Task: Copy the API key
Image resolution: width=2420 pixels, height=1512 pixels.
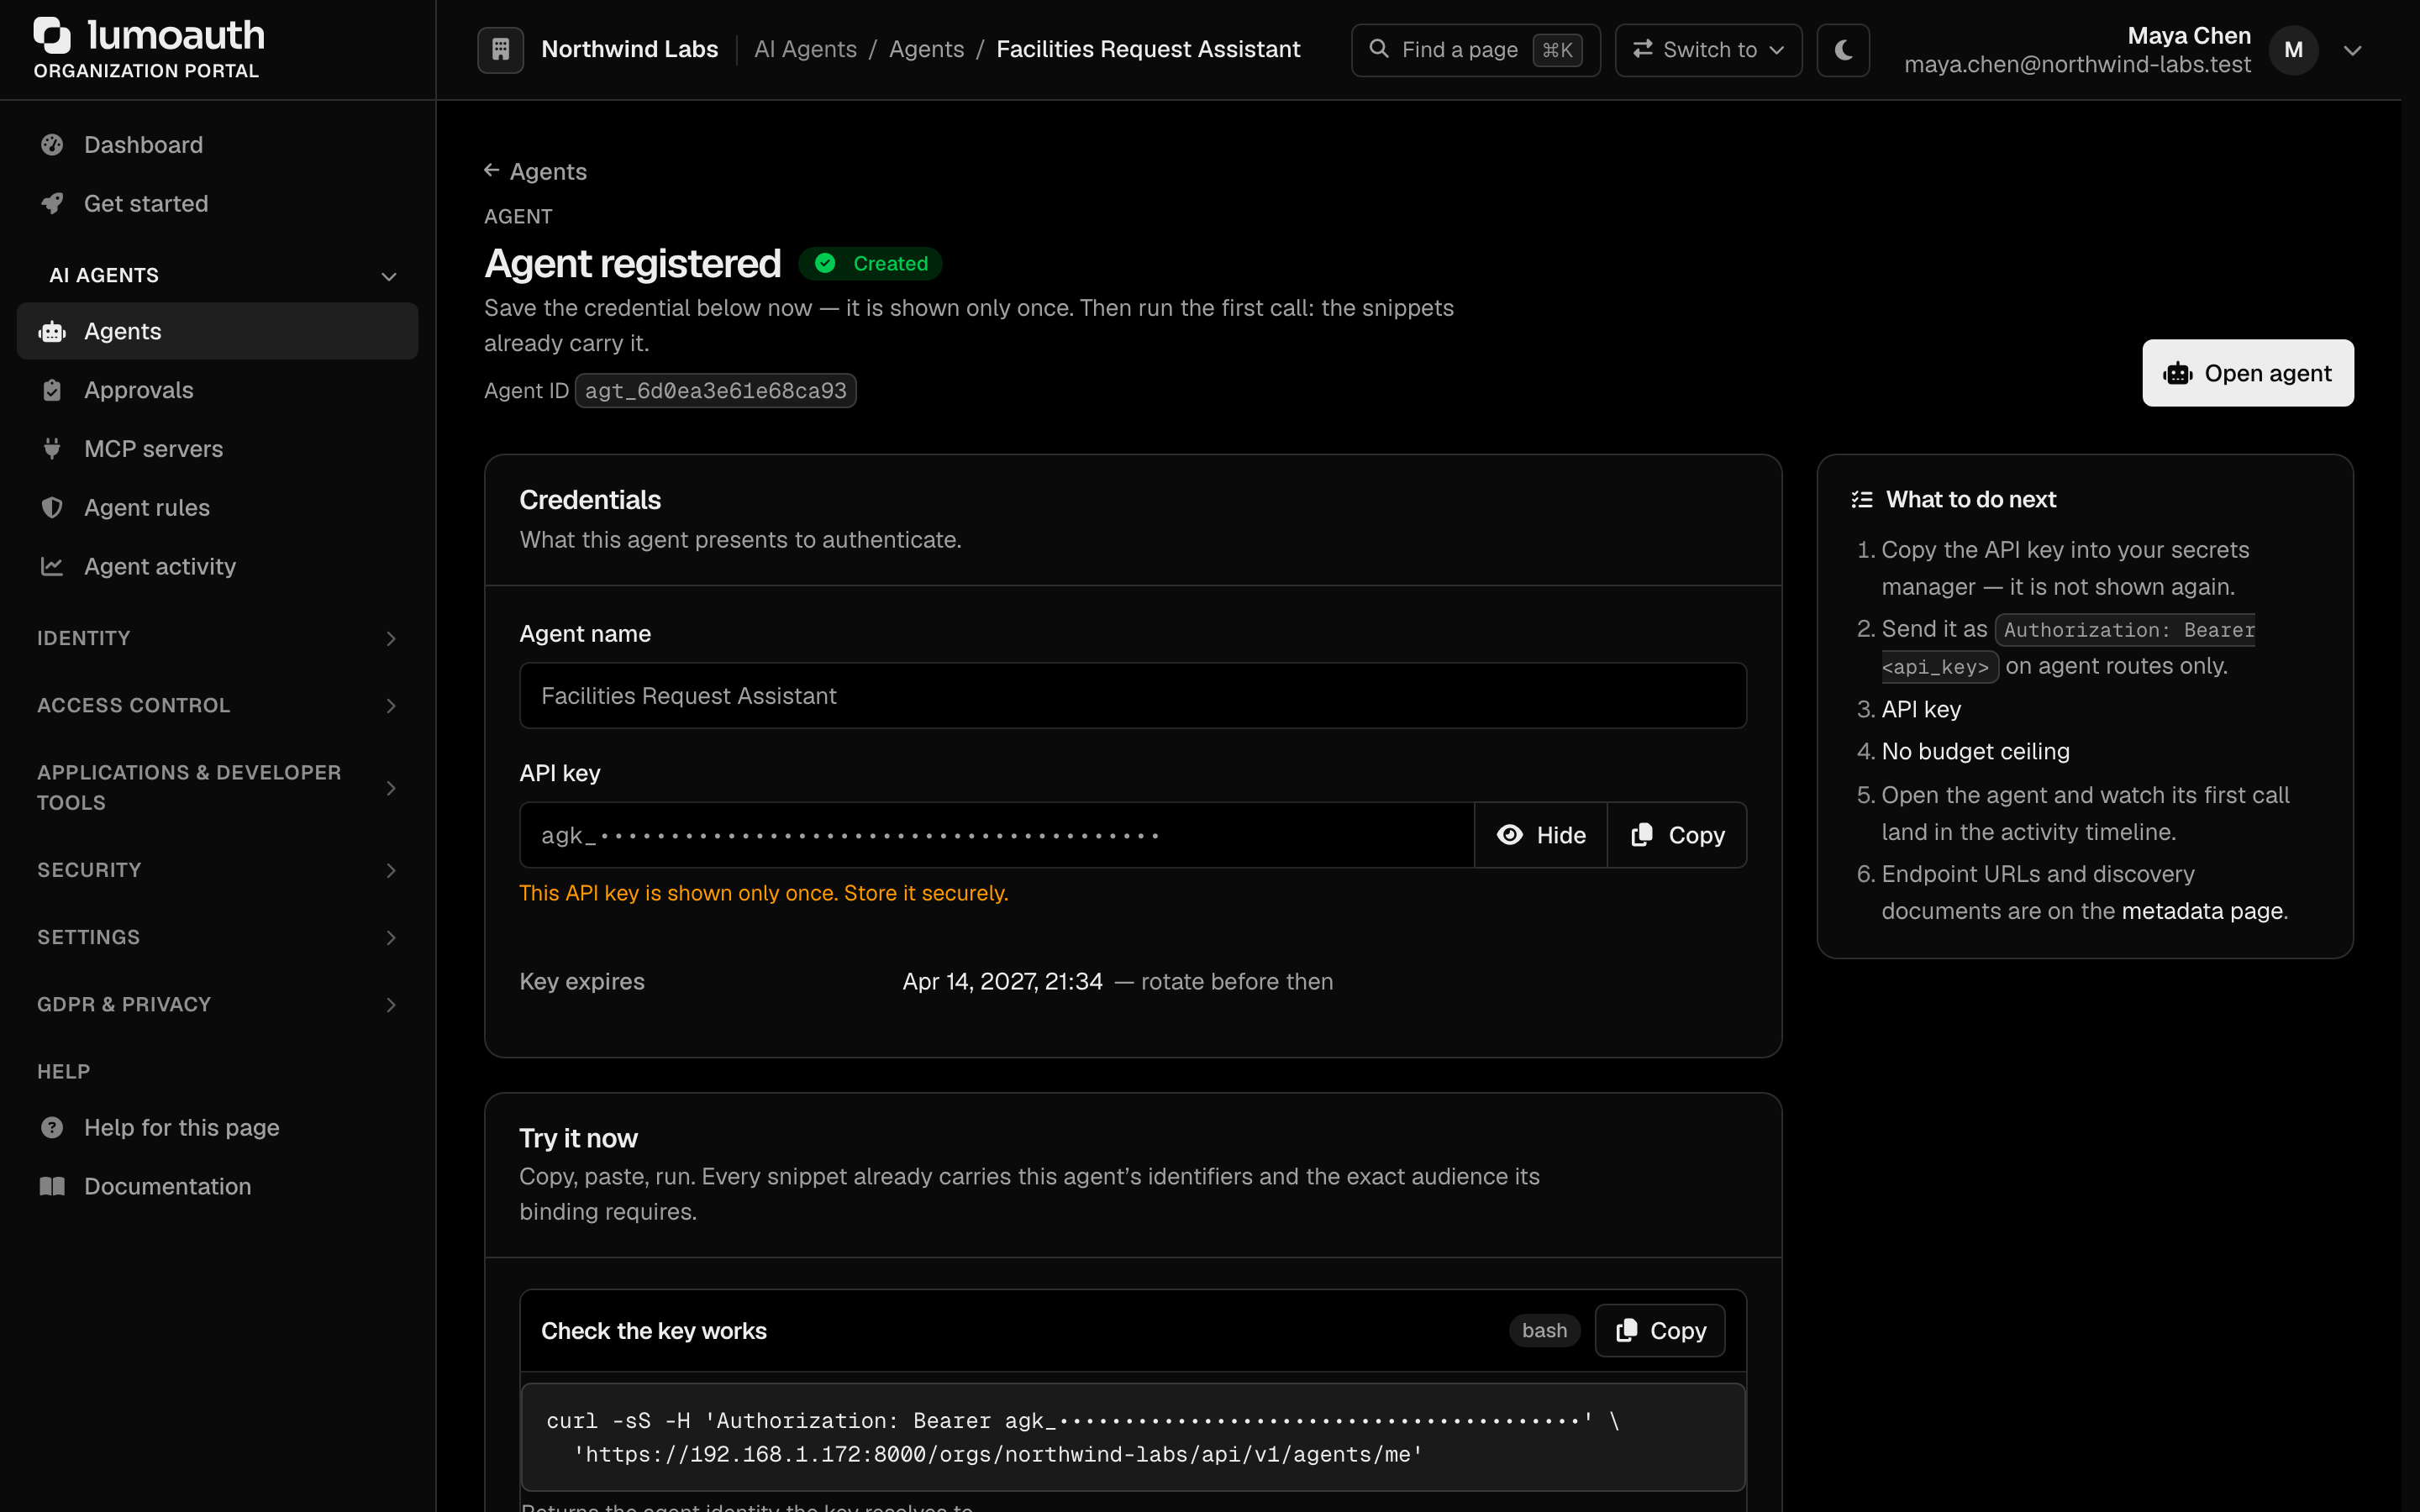Action: point(1677,835)
